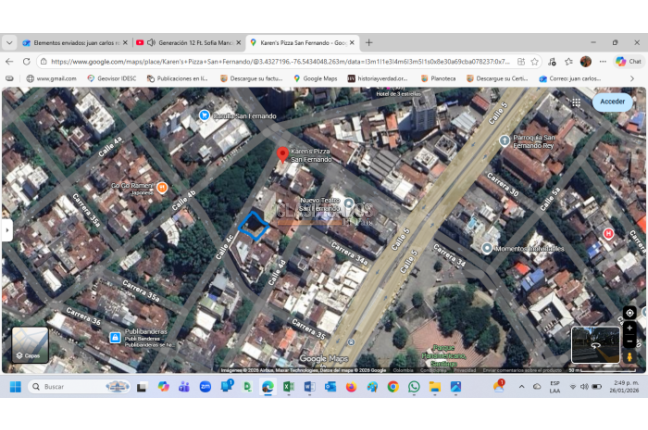Screen dimensions: 648x430
Task: Open Google Chrome from the taskbar
Action: [393, 387]
